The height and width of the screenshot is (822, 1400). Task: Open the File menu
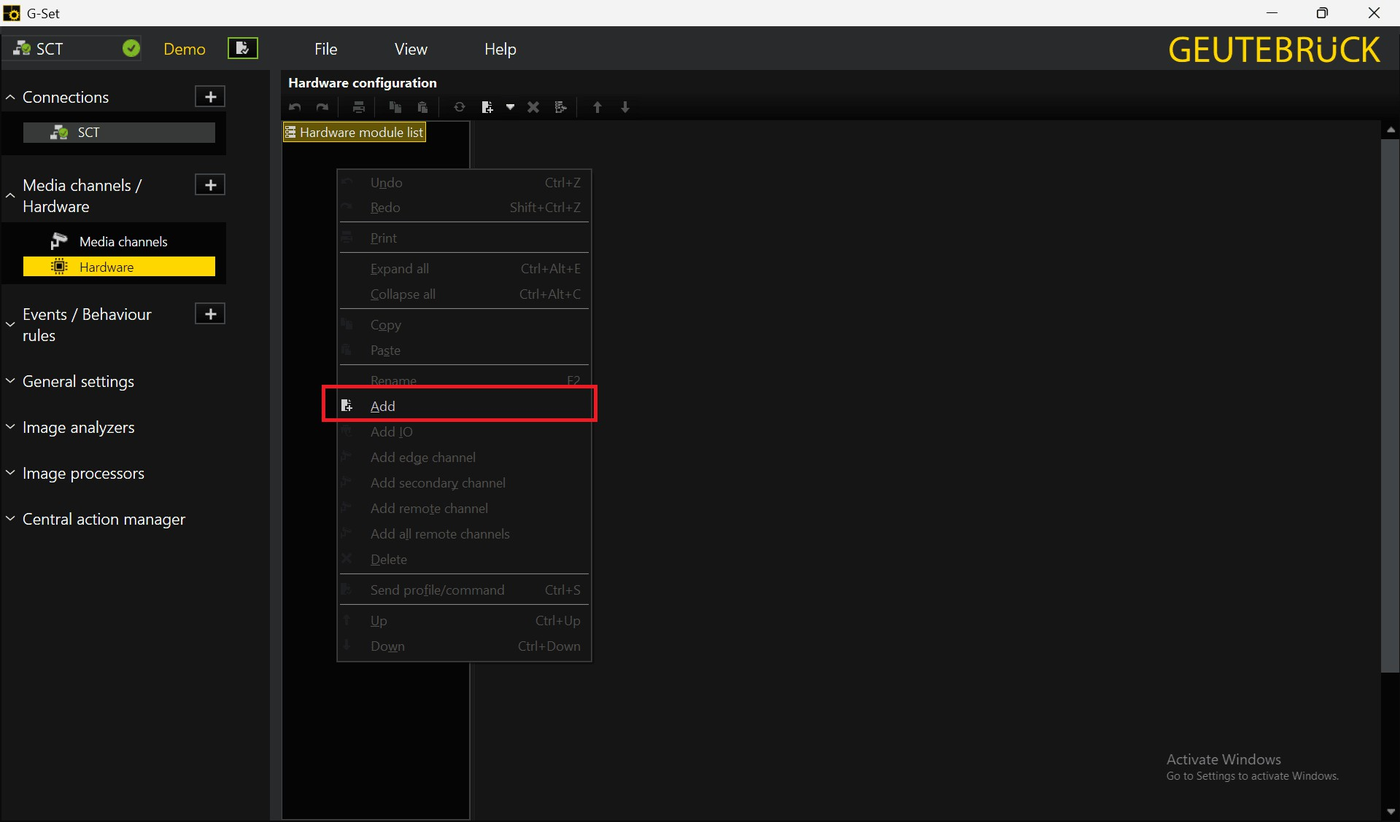point(326,49)
